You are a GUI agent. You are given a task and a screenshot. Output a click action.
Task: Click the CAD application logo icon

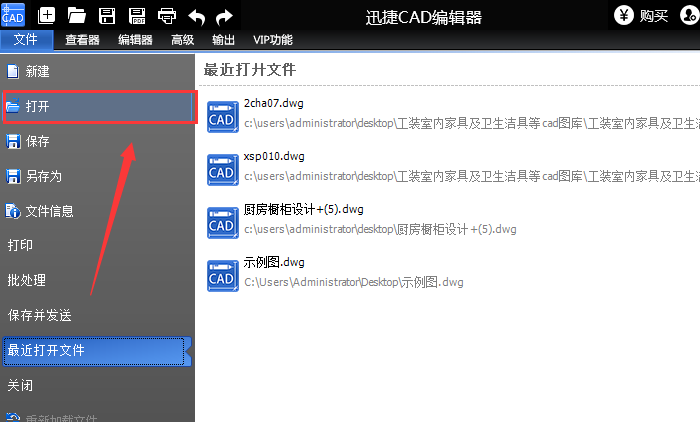[13, 15]
